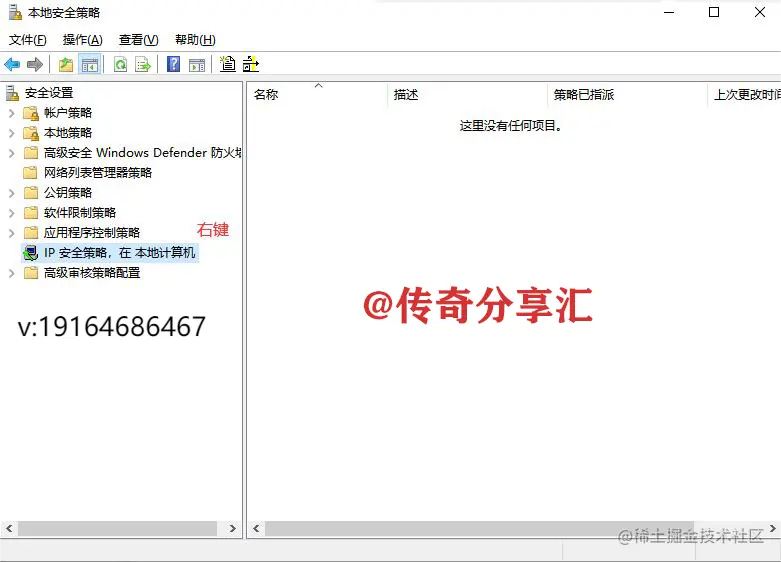Click right arrow of tree pane scrollbar
781x562 pixels.
click(232, 528)
